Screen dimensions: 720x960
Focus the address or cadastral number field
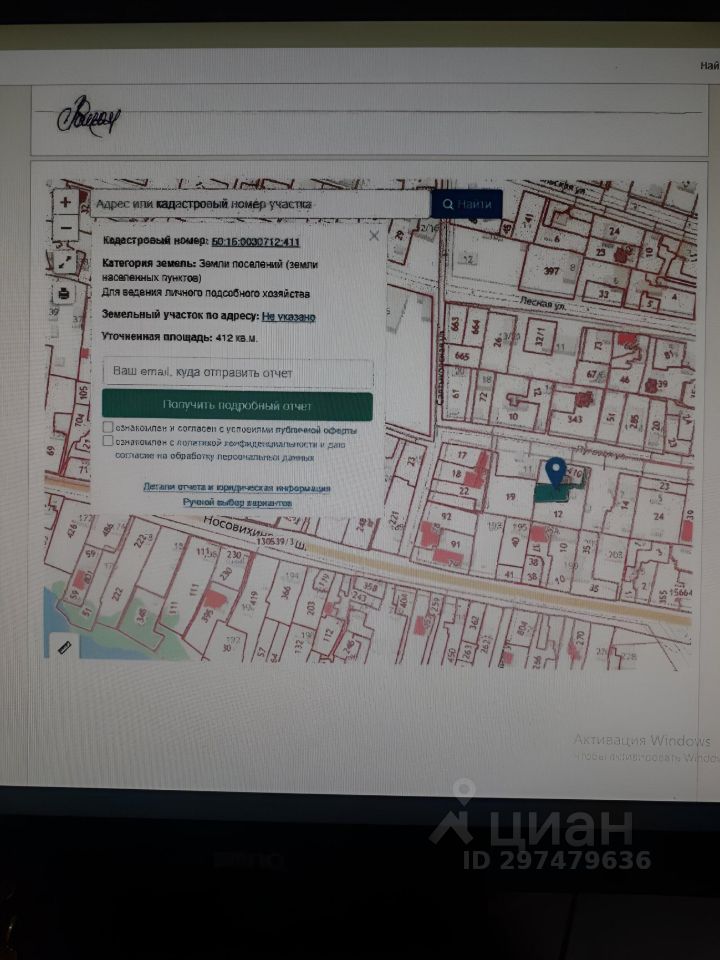point(260,204)
